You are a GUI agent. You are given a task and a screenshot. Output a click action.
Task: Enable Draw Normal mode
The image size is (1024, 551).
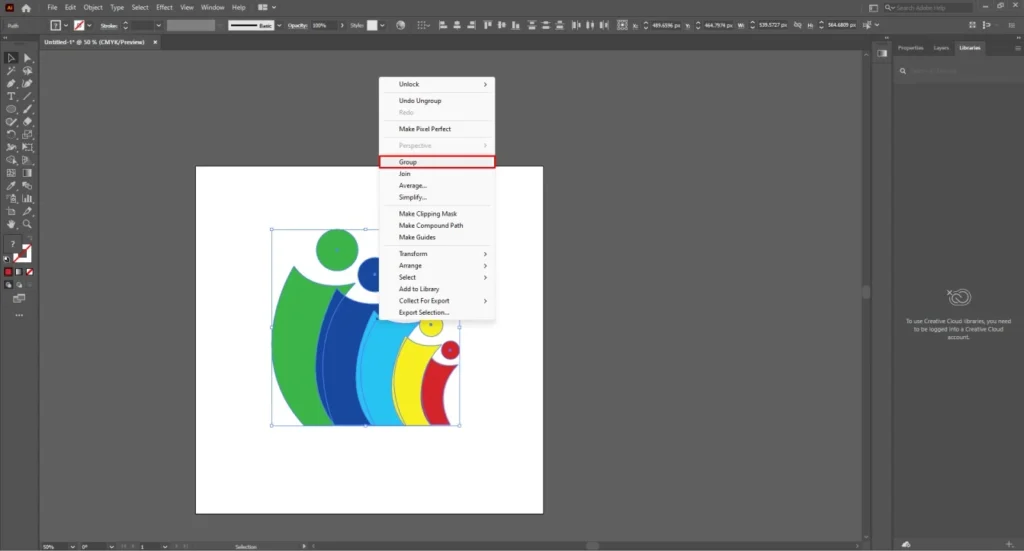point(8,285)
